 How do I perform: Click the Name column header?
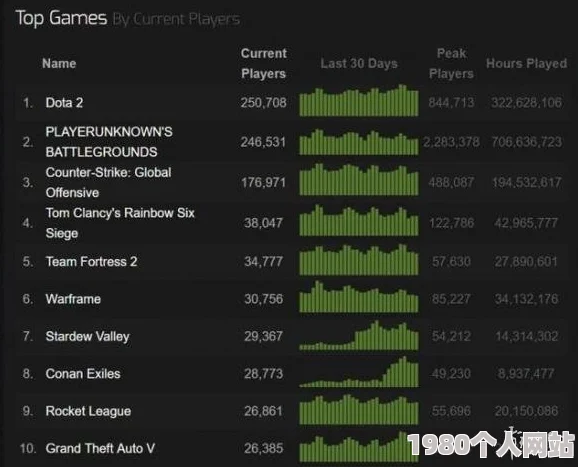pyautogui.click(x=59, y=63)
